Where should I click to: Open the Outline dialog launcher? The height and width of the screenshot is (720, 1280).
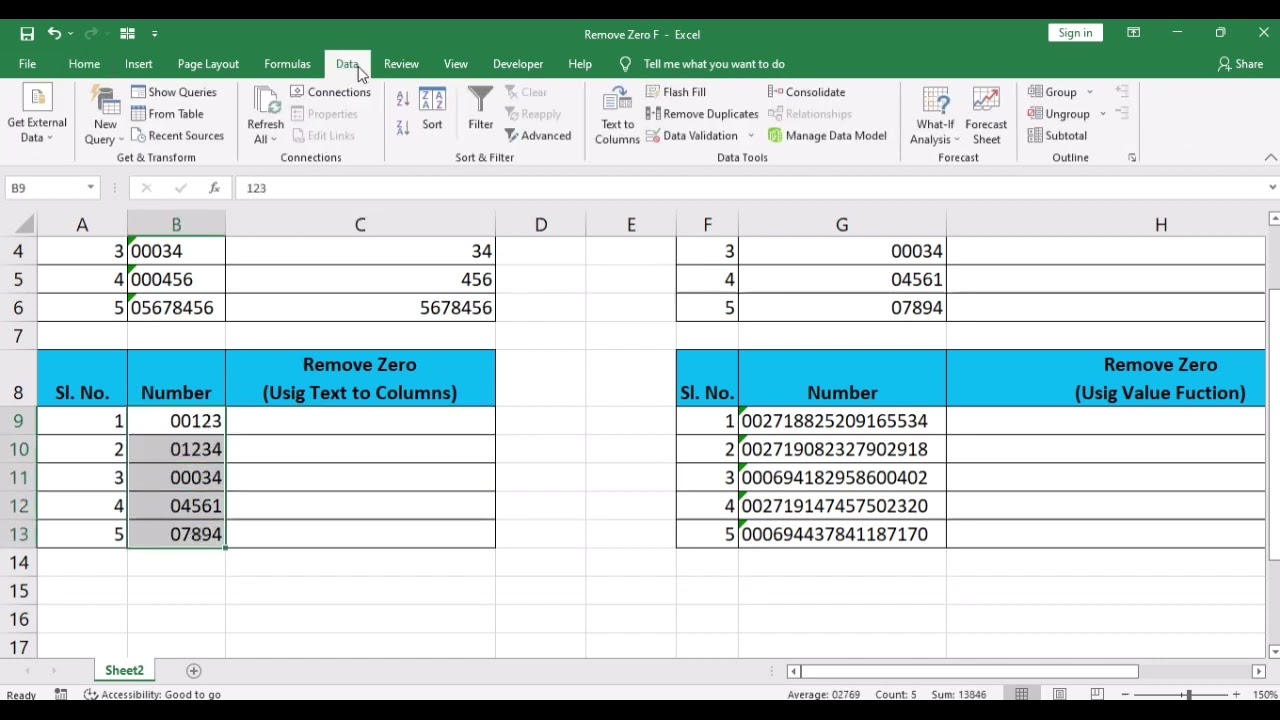[x=1132, y=158]
